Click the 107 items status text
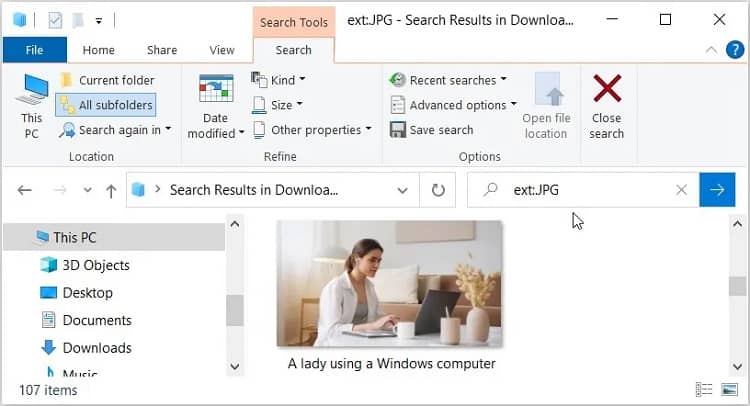Screen dimensions: 750x406 pos(48,390)
